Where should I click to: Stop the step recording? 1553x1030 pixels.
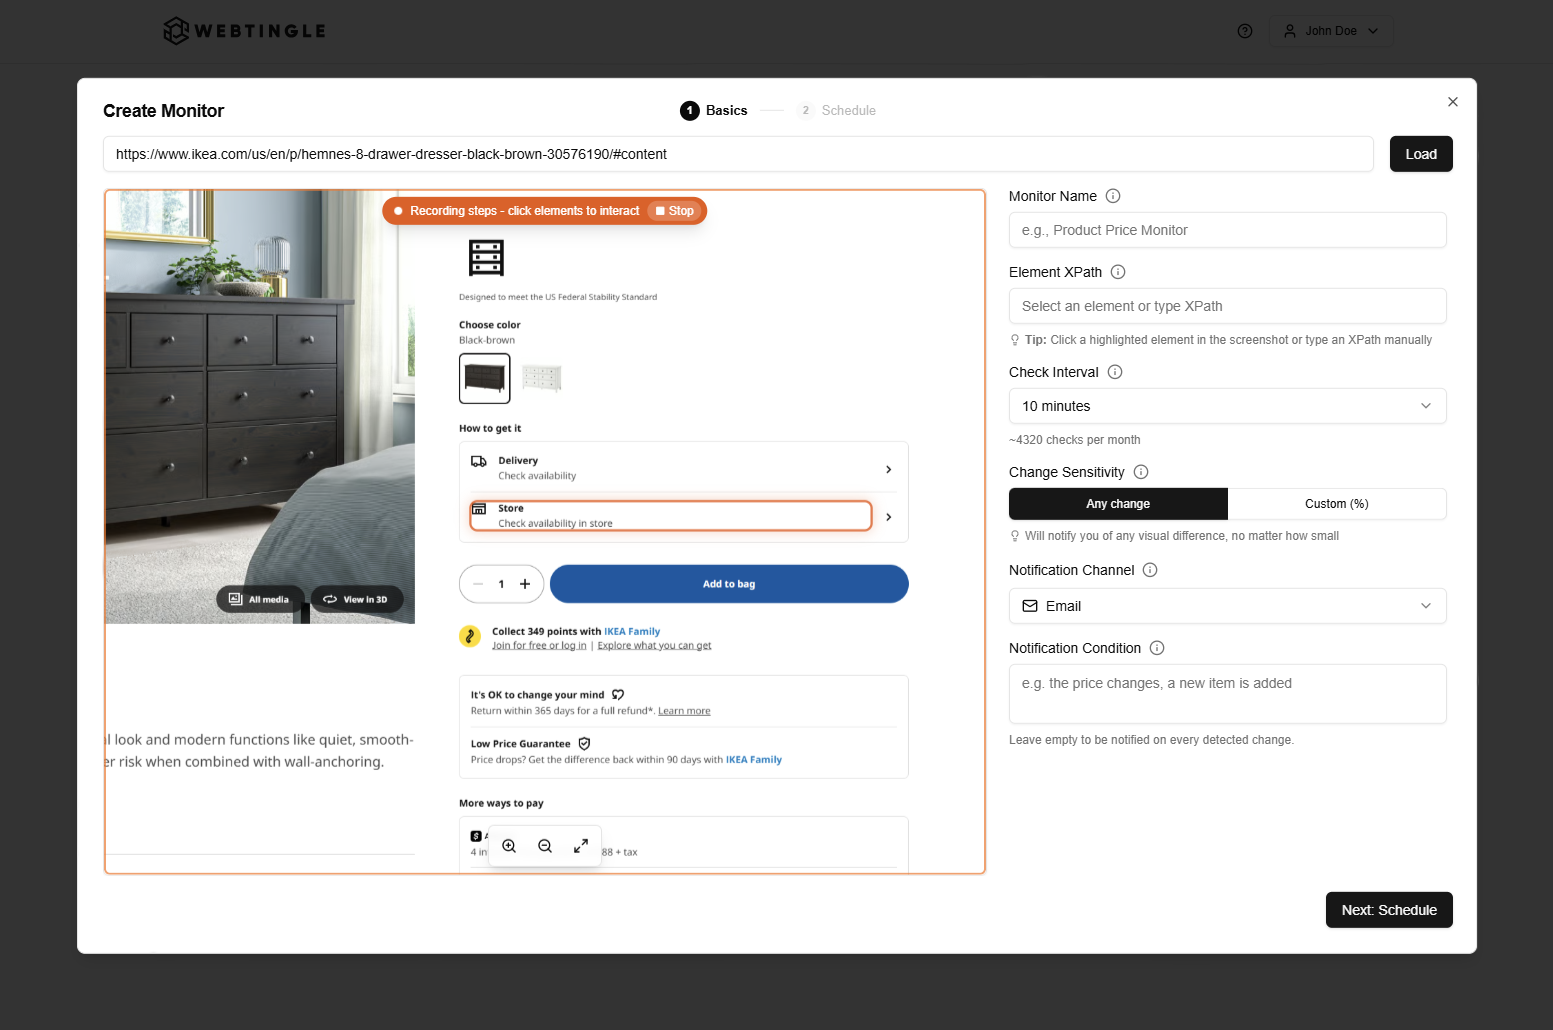click(x=675, y=211)
